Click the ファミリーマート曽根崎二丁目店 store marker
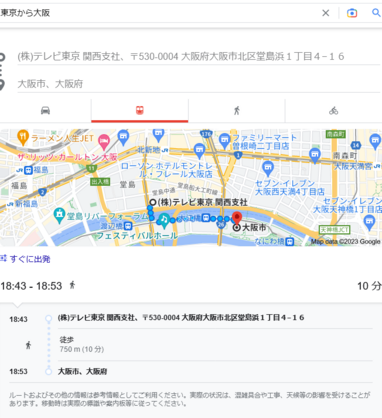 coord(225,141)
